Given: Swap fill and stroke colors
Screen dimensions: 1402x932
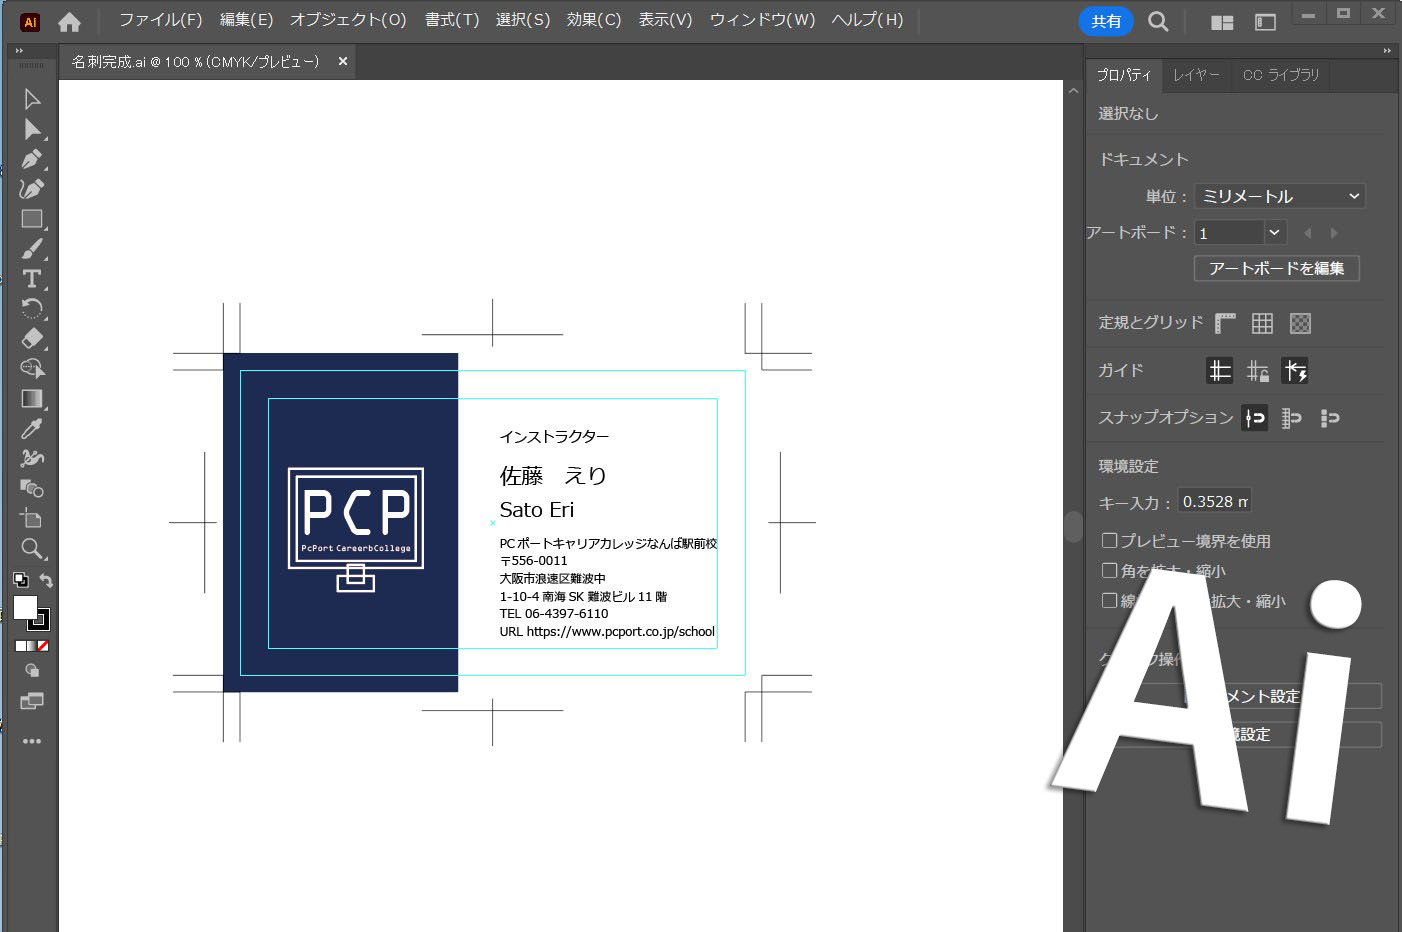Looking at the screenshot, I should tap(45, 580).
